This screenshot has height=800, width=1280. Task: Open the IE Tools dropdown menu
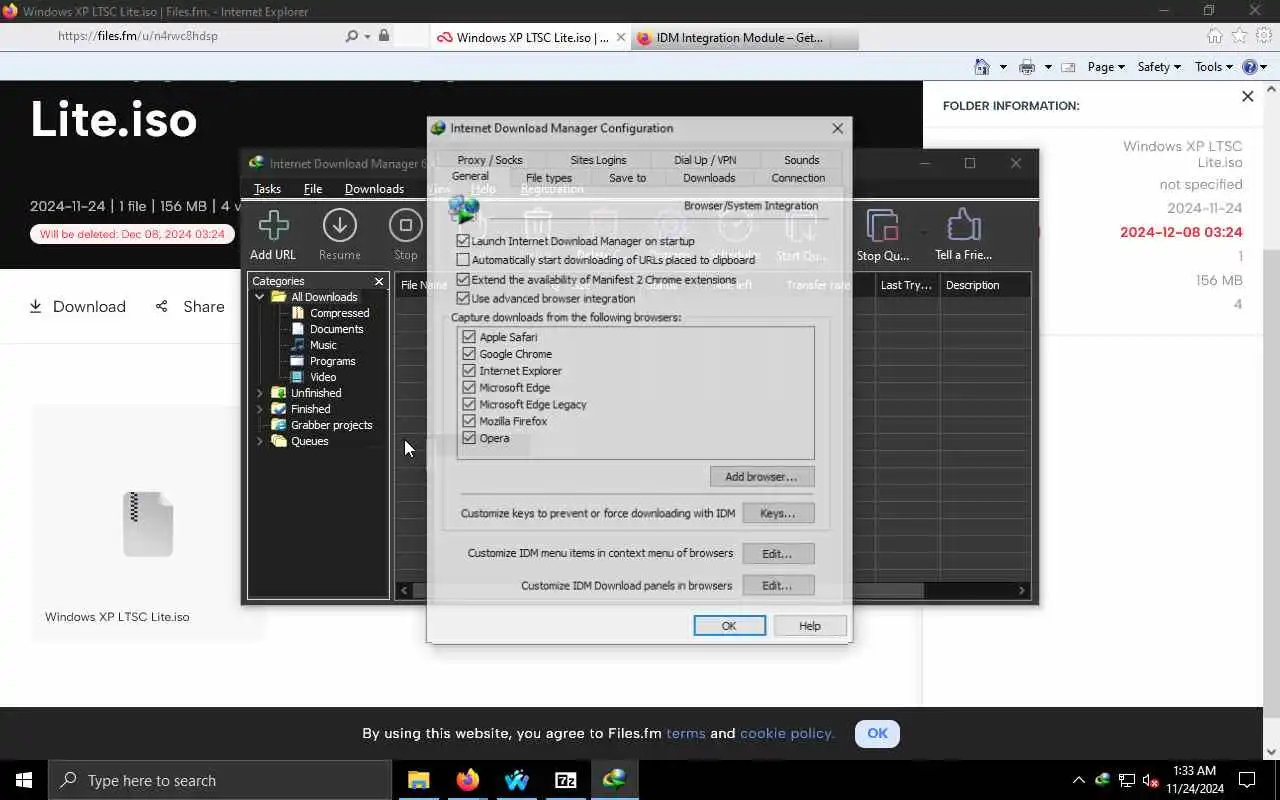[1214, 67]
